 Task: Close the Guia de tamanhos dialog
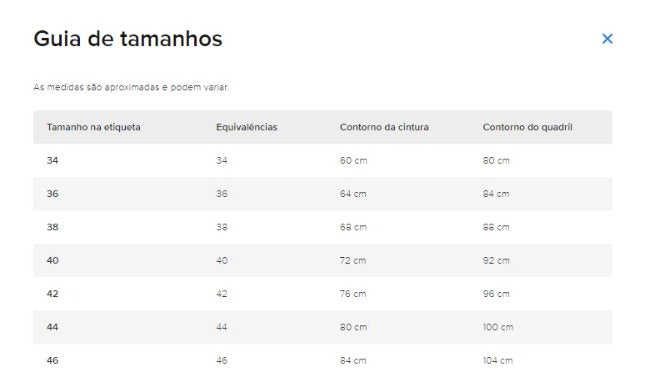coord(607,39)
